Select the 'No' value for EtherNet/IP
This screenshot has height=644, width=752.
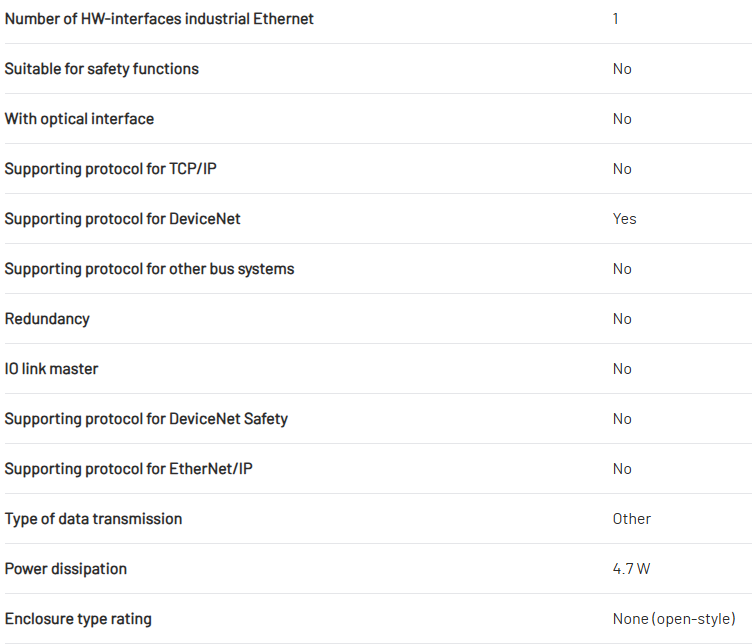tap(622, 469)
